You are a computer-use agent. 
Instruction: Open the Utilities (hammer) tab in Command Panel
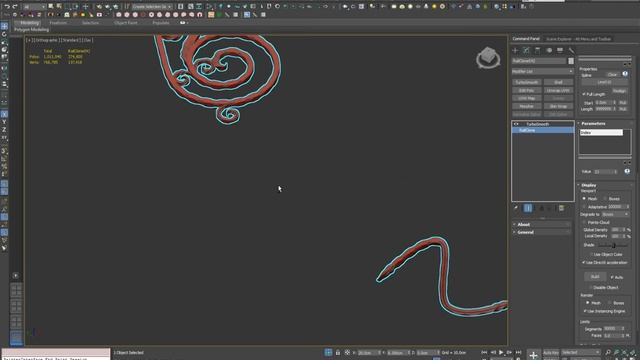click(x=571, y=50)
